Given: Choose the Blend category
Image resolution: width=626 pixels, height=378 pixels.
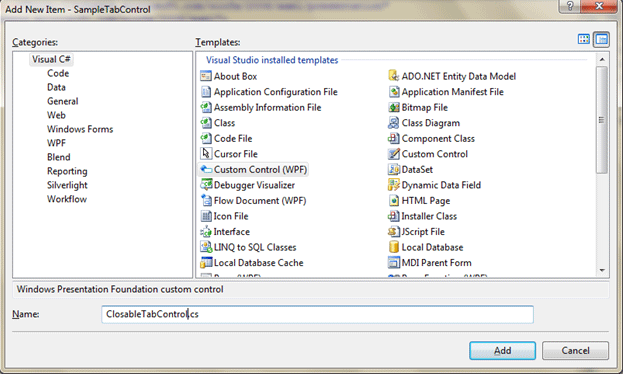Looking at the screenshot, I should [59, 157].
